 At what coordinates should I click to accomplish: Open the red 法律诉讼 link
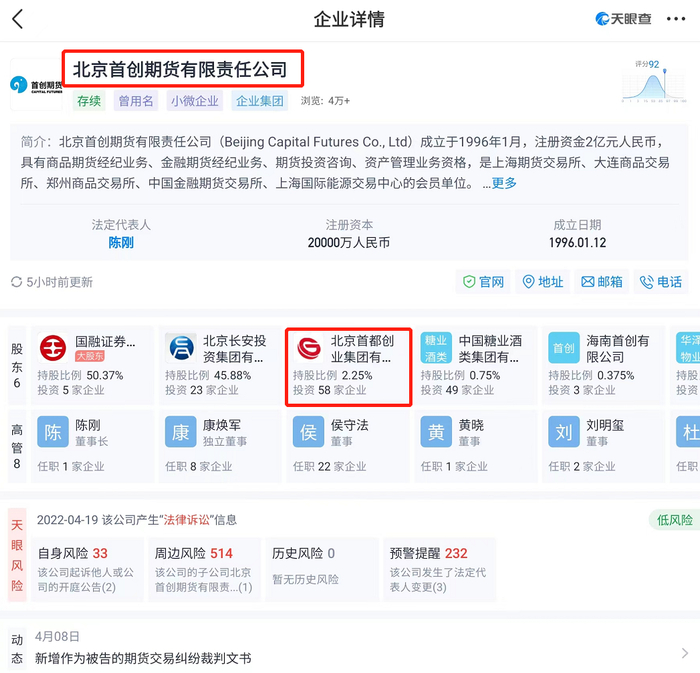click(187, 520)
